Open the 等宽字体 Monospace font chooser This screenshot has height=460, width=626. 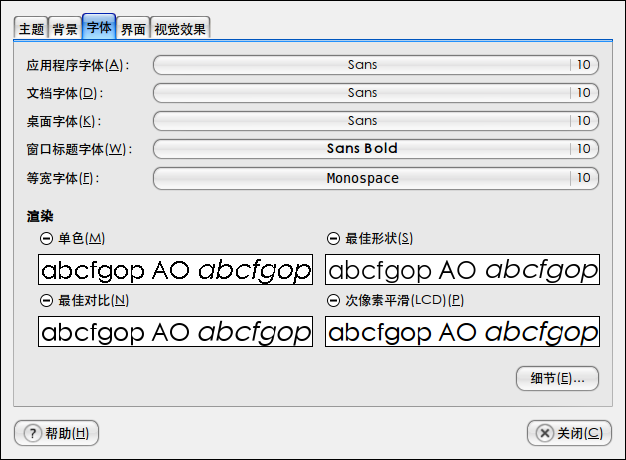click(376, 178)
